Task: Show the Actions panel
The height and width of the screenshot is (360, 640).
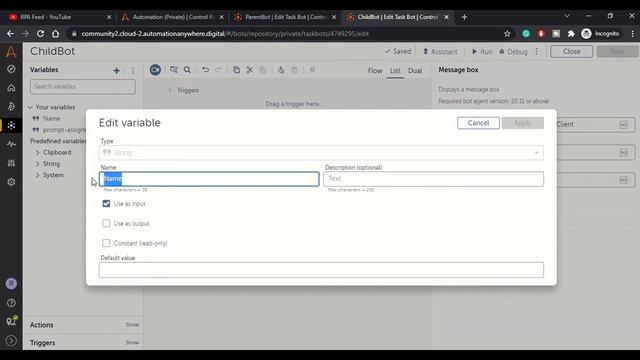Action: click(x=132, y=325)
